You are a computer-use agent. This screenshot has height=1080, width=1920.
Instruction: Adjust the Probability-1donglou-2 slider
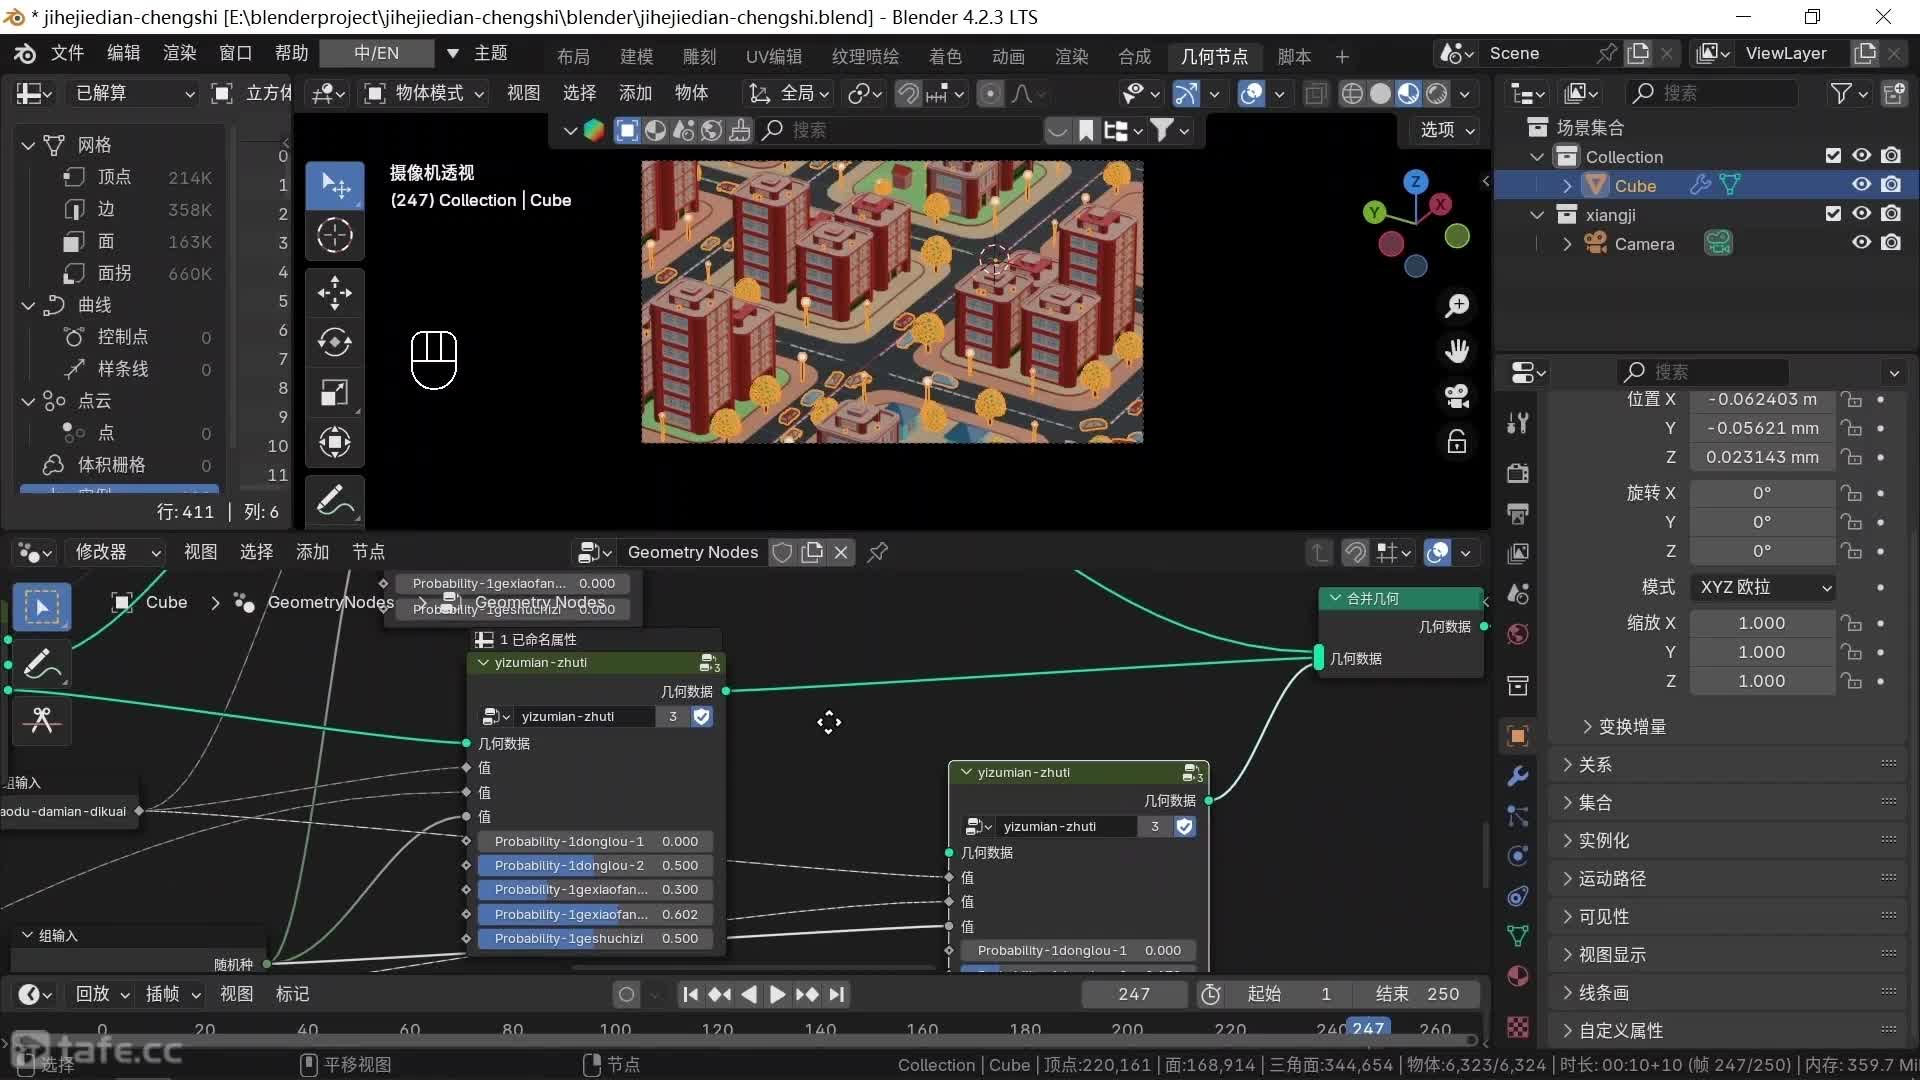595,866
